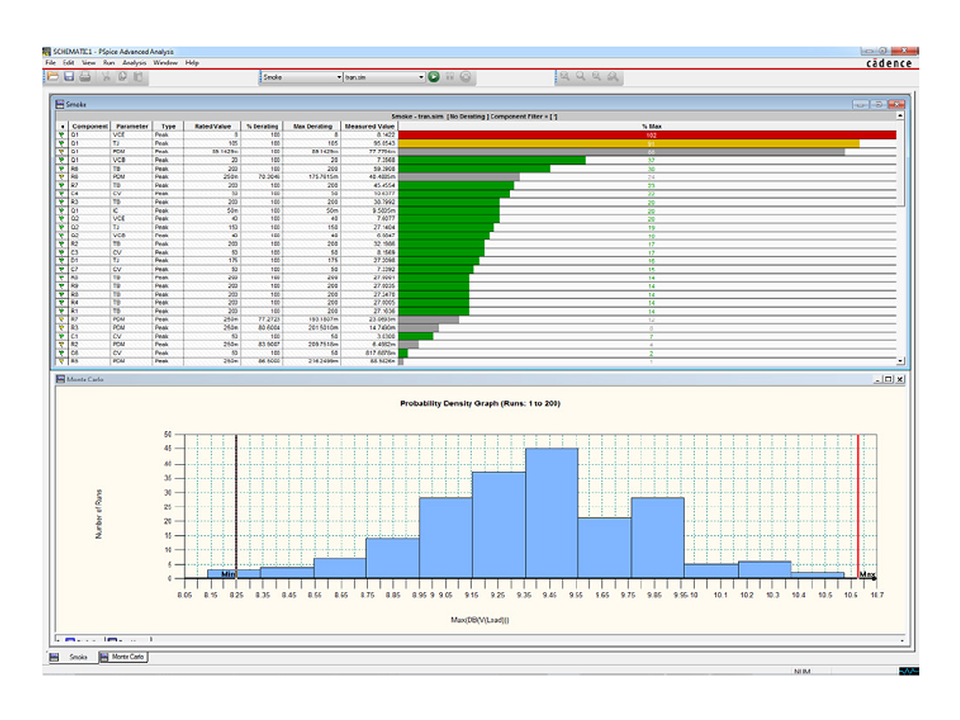Screen dimensions: 960x720
Task: Open the Edit menu
Action: [68, 62]
